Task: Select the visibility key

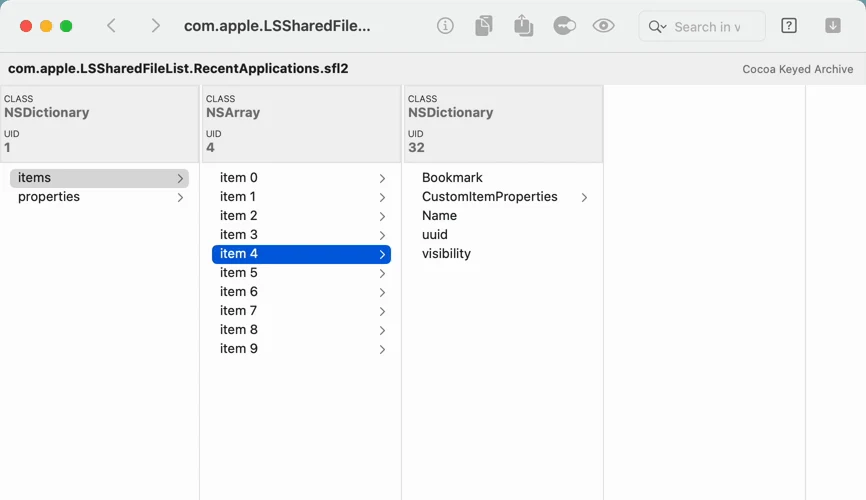Action: click(x=446, y=254)
